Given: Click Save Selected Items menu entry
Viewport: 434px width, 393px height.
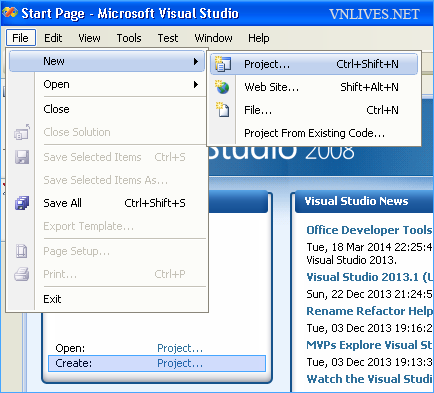Looking at the screenshot, I should click(x=107, y=157).
